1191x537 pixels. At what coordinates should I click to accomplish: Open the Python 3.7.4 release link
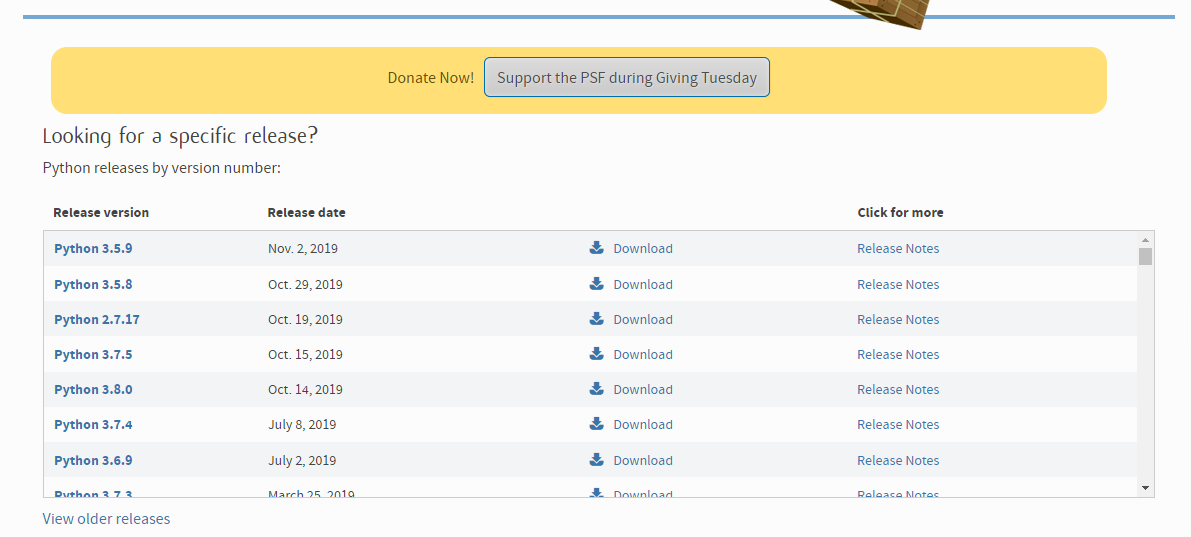click(x=93, y=424)
